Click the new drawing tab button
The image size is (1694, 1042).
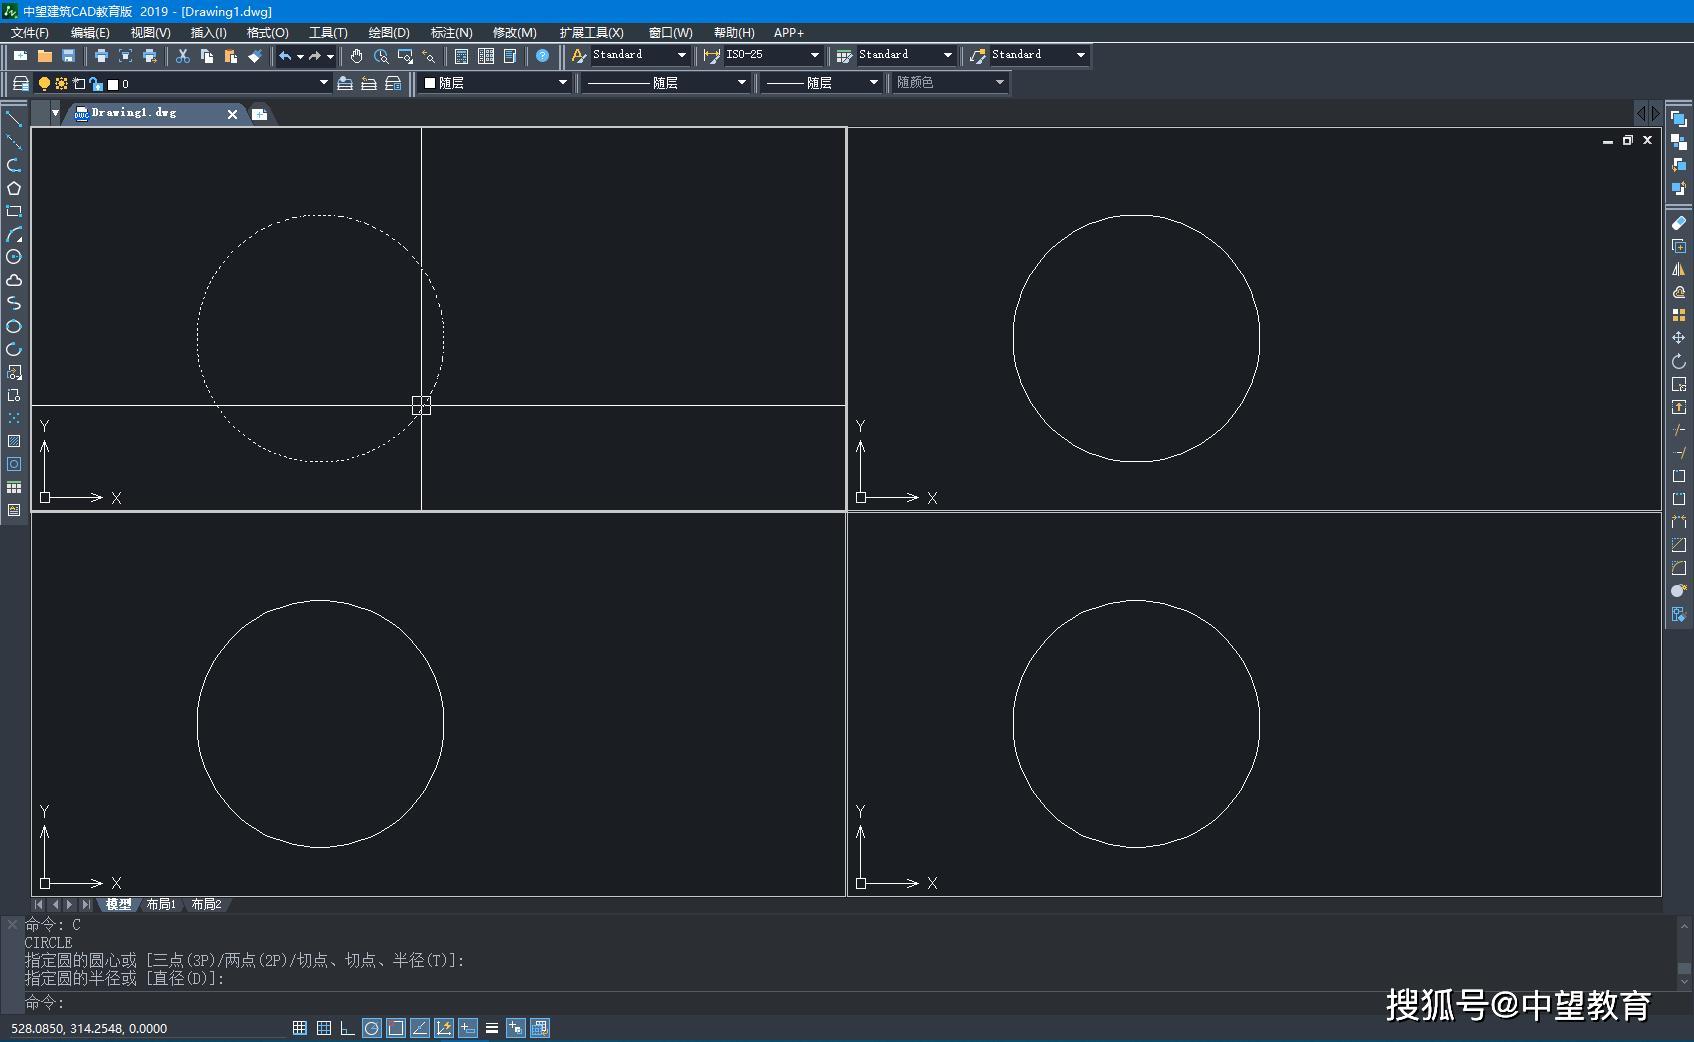pos(259,114)
